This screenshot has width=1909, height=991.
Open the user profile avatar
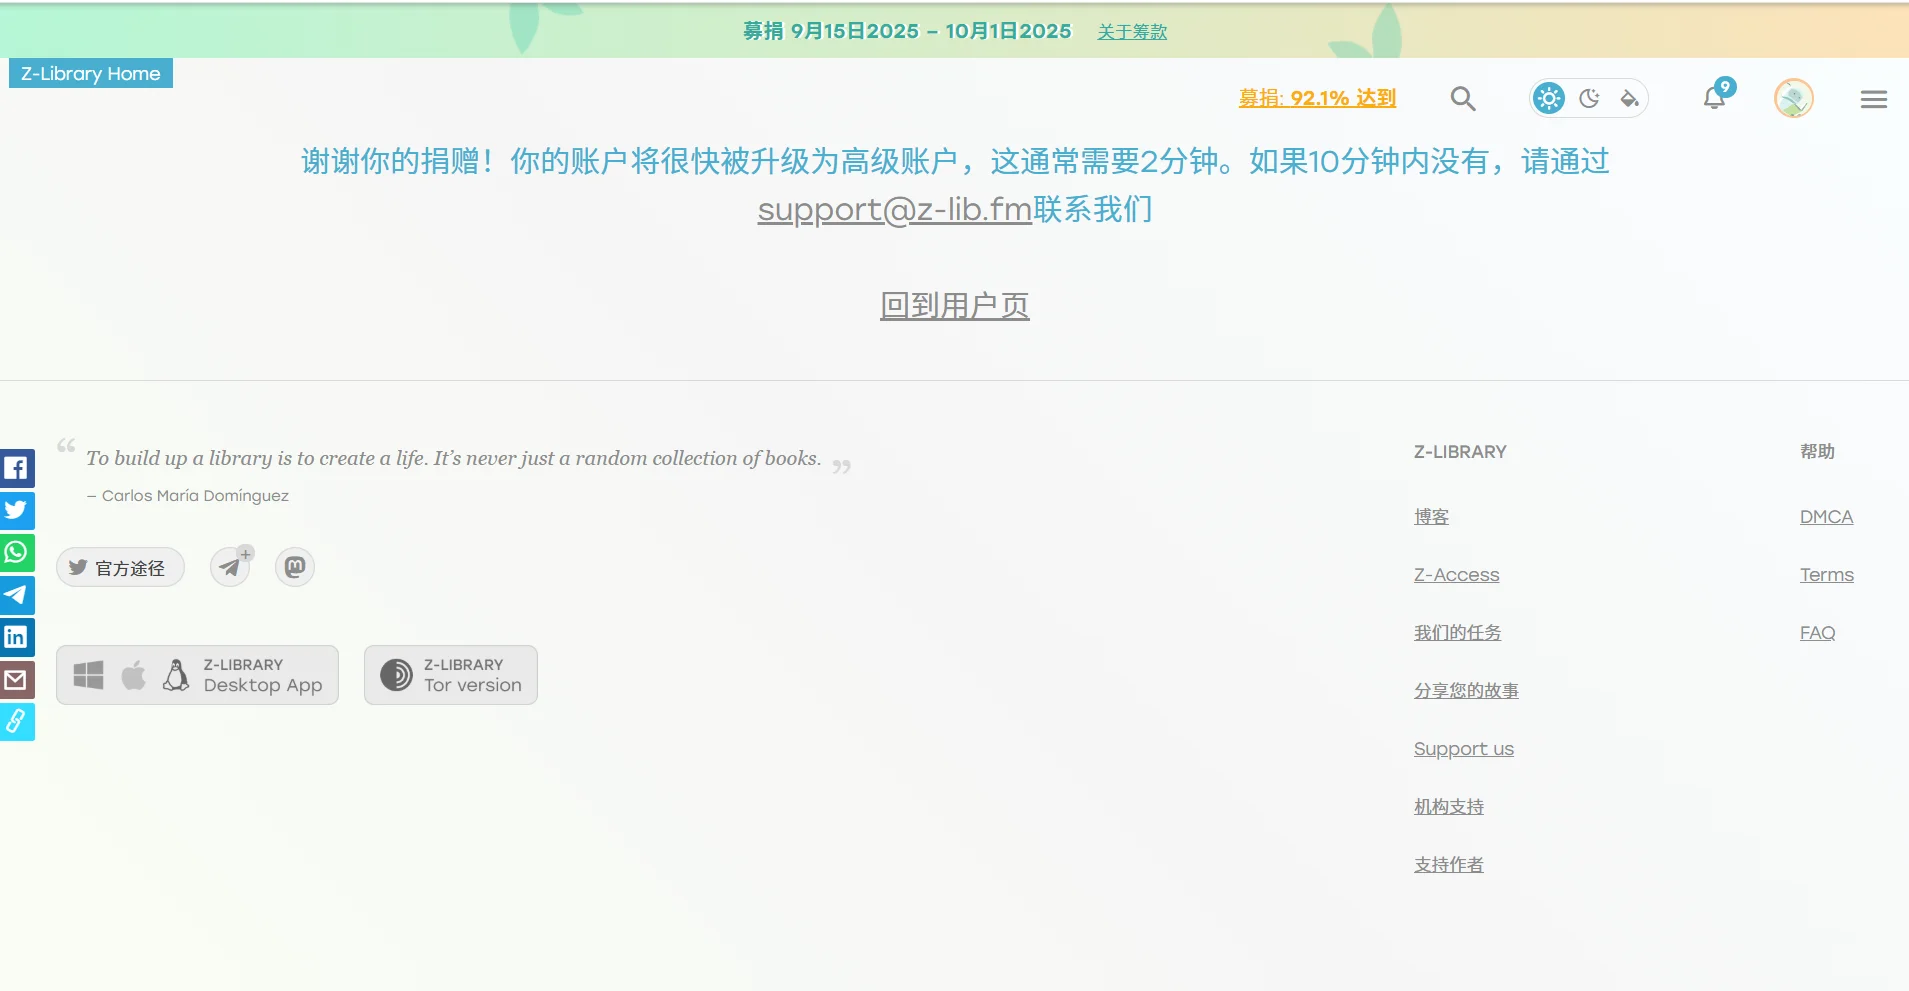(1794, 98)
